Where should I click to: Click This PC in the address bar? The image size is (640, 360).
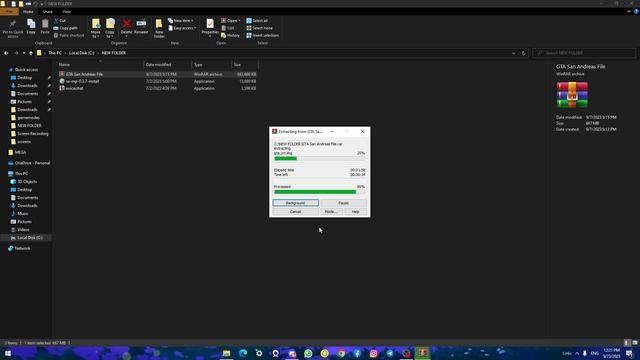pos(55,53)
